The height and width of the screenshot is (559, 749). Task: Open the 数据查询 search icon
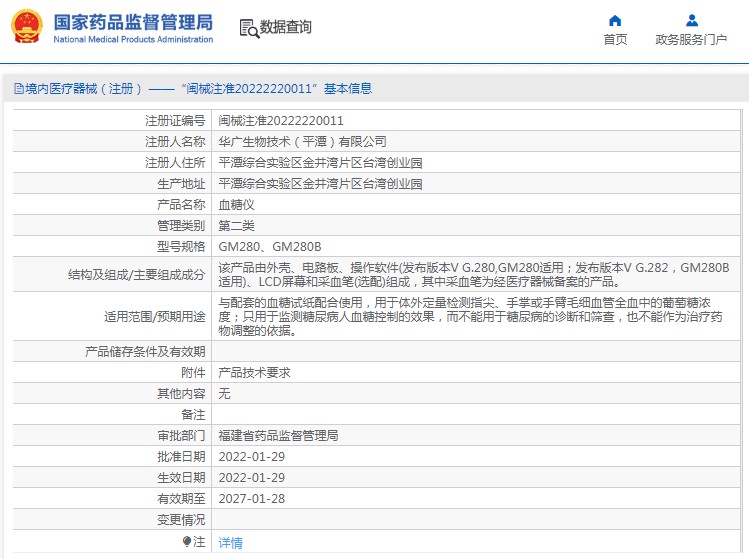click(249, 28)
